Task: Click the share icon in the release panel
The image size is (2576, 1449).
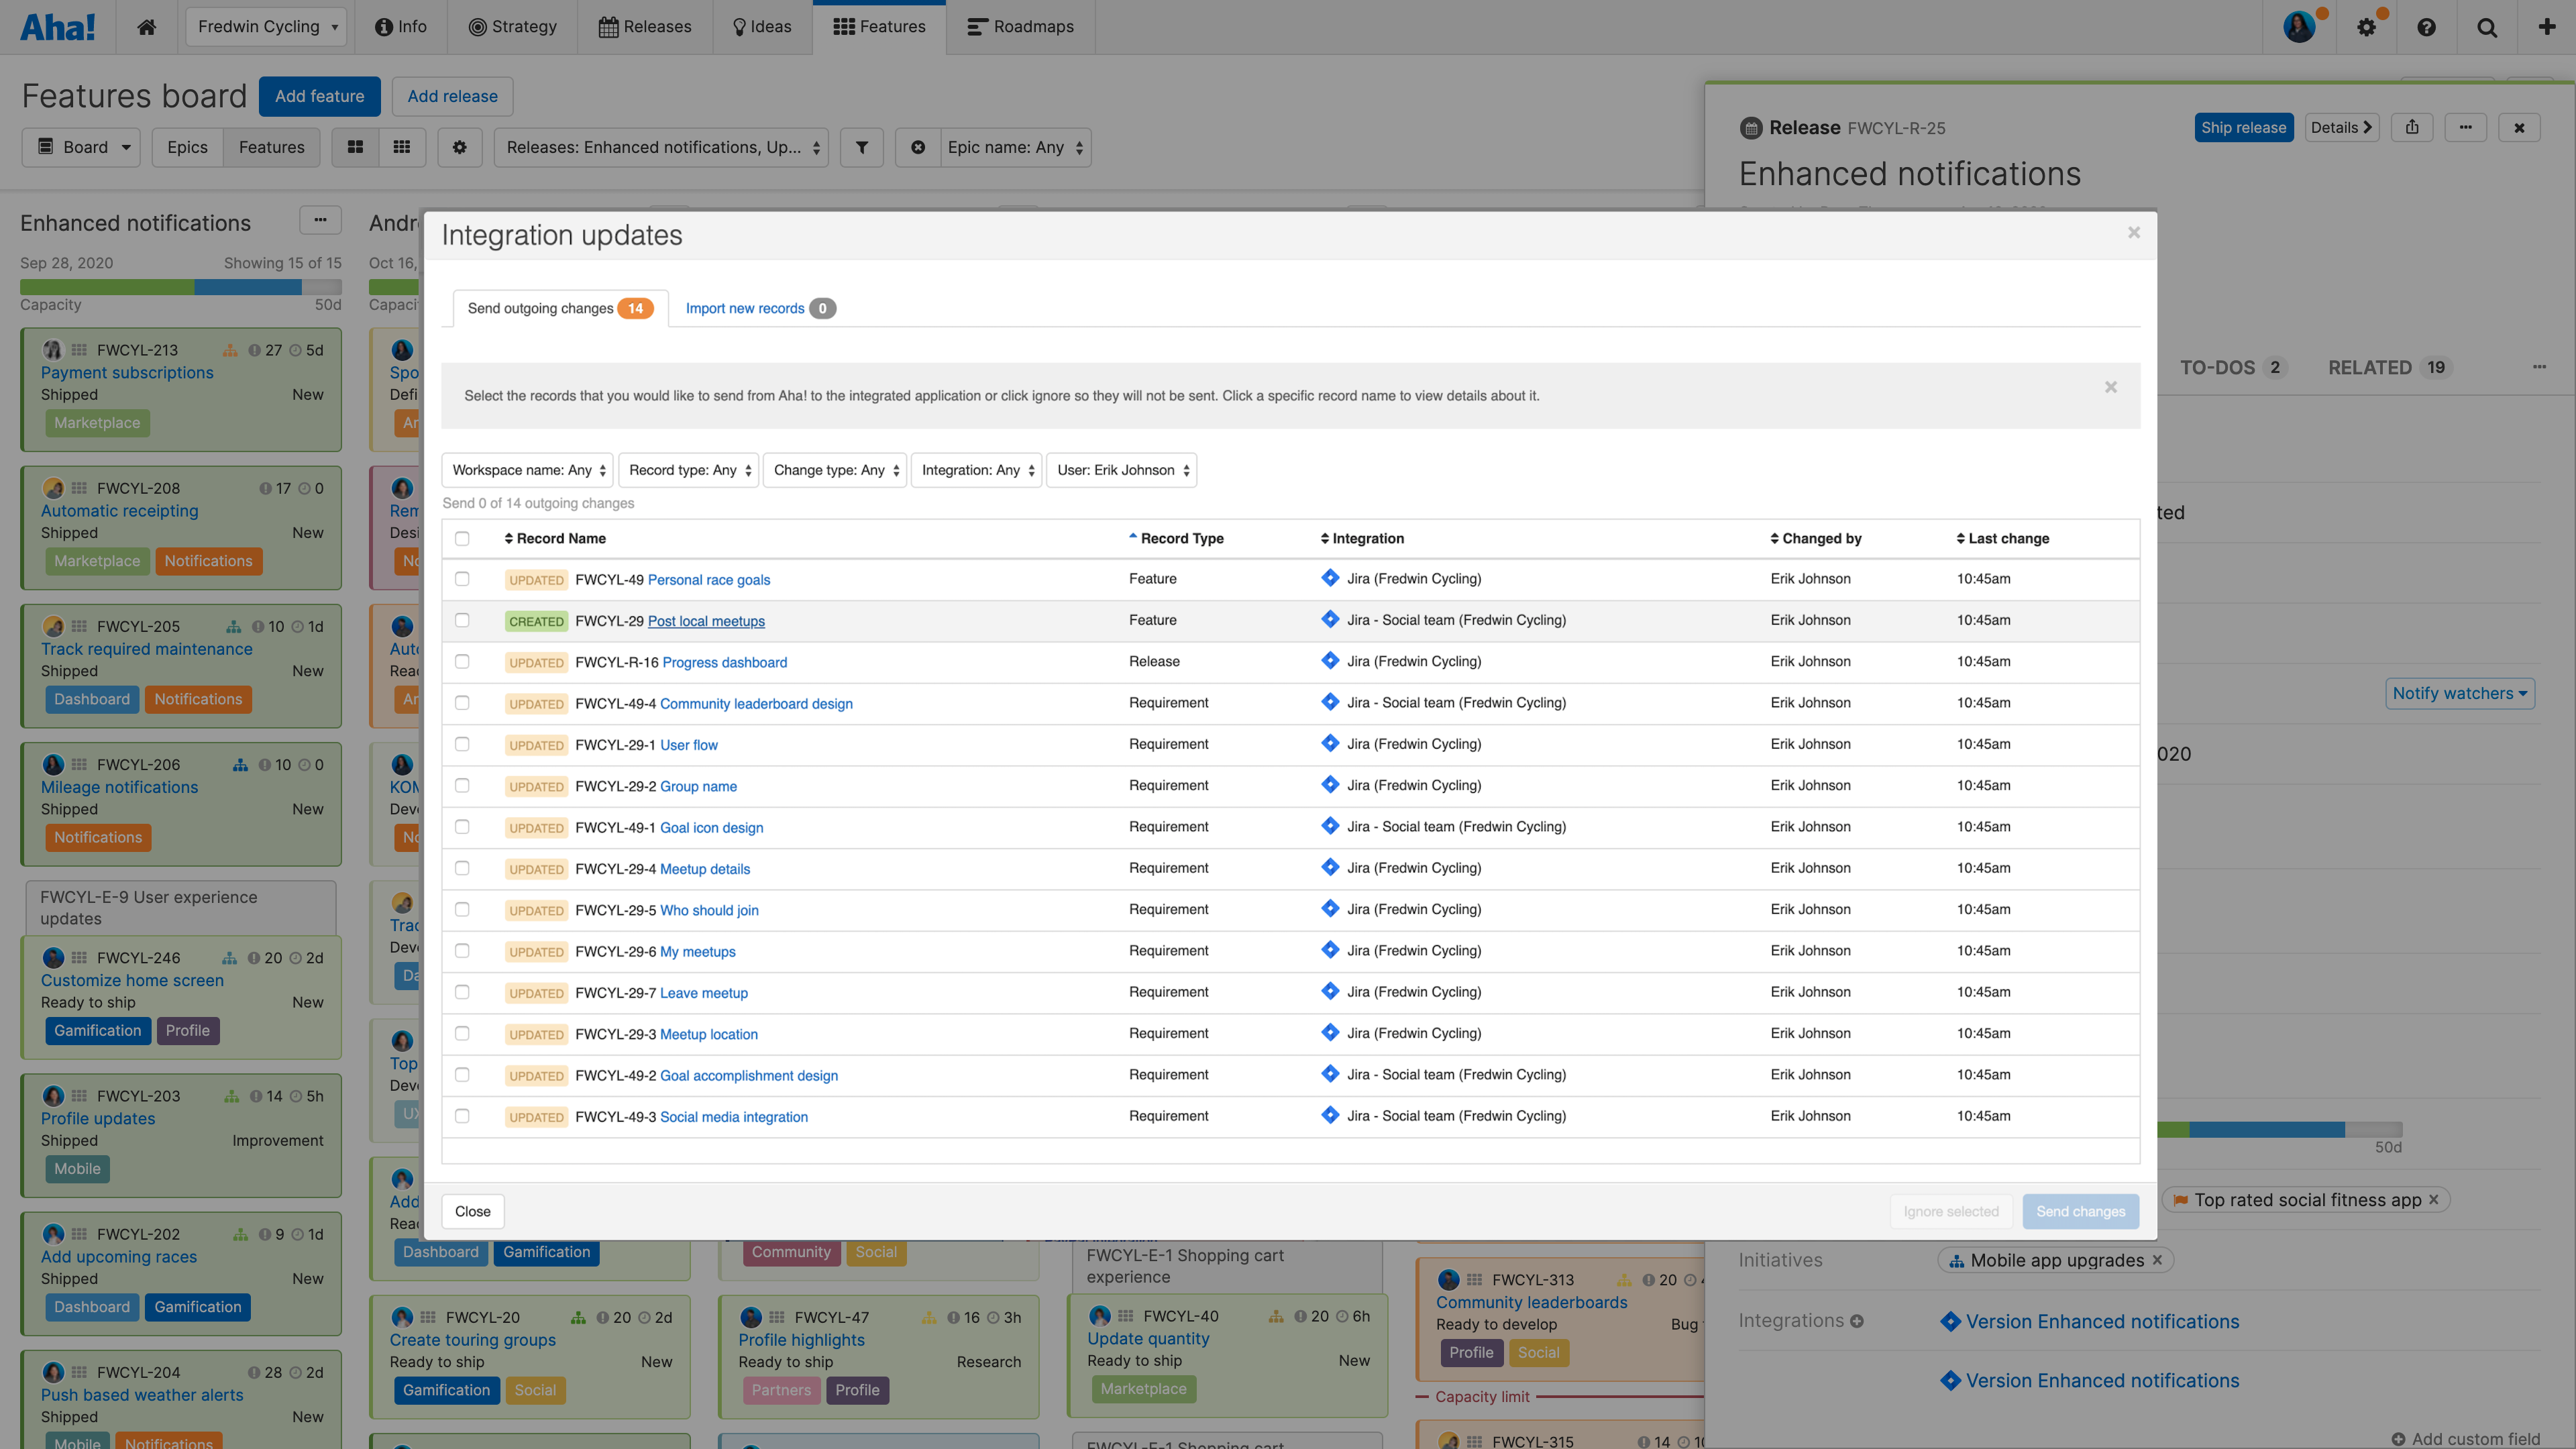Action: 2412,127
